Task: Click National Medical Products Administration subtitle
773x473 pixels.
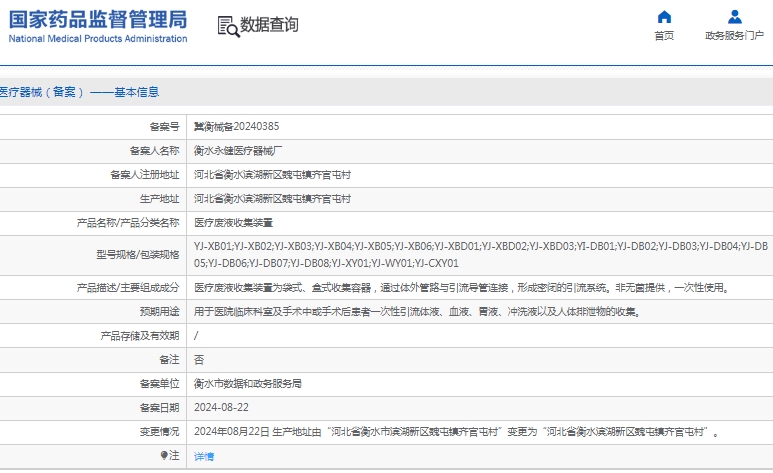Action: tap(98, 38)
